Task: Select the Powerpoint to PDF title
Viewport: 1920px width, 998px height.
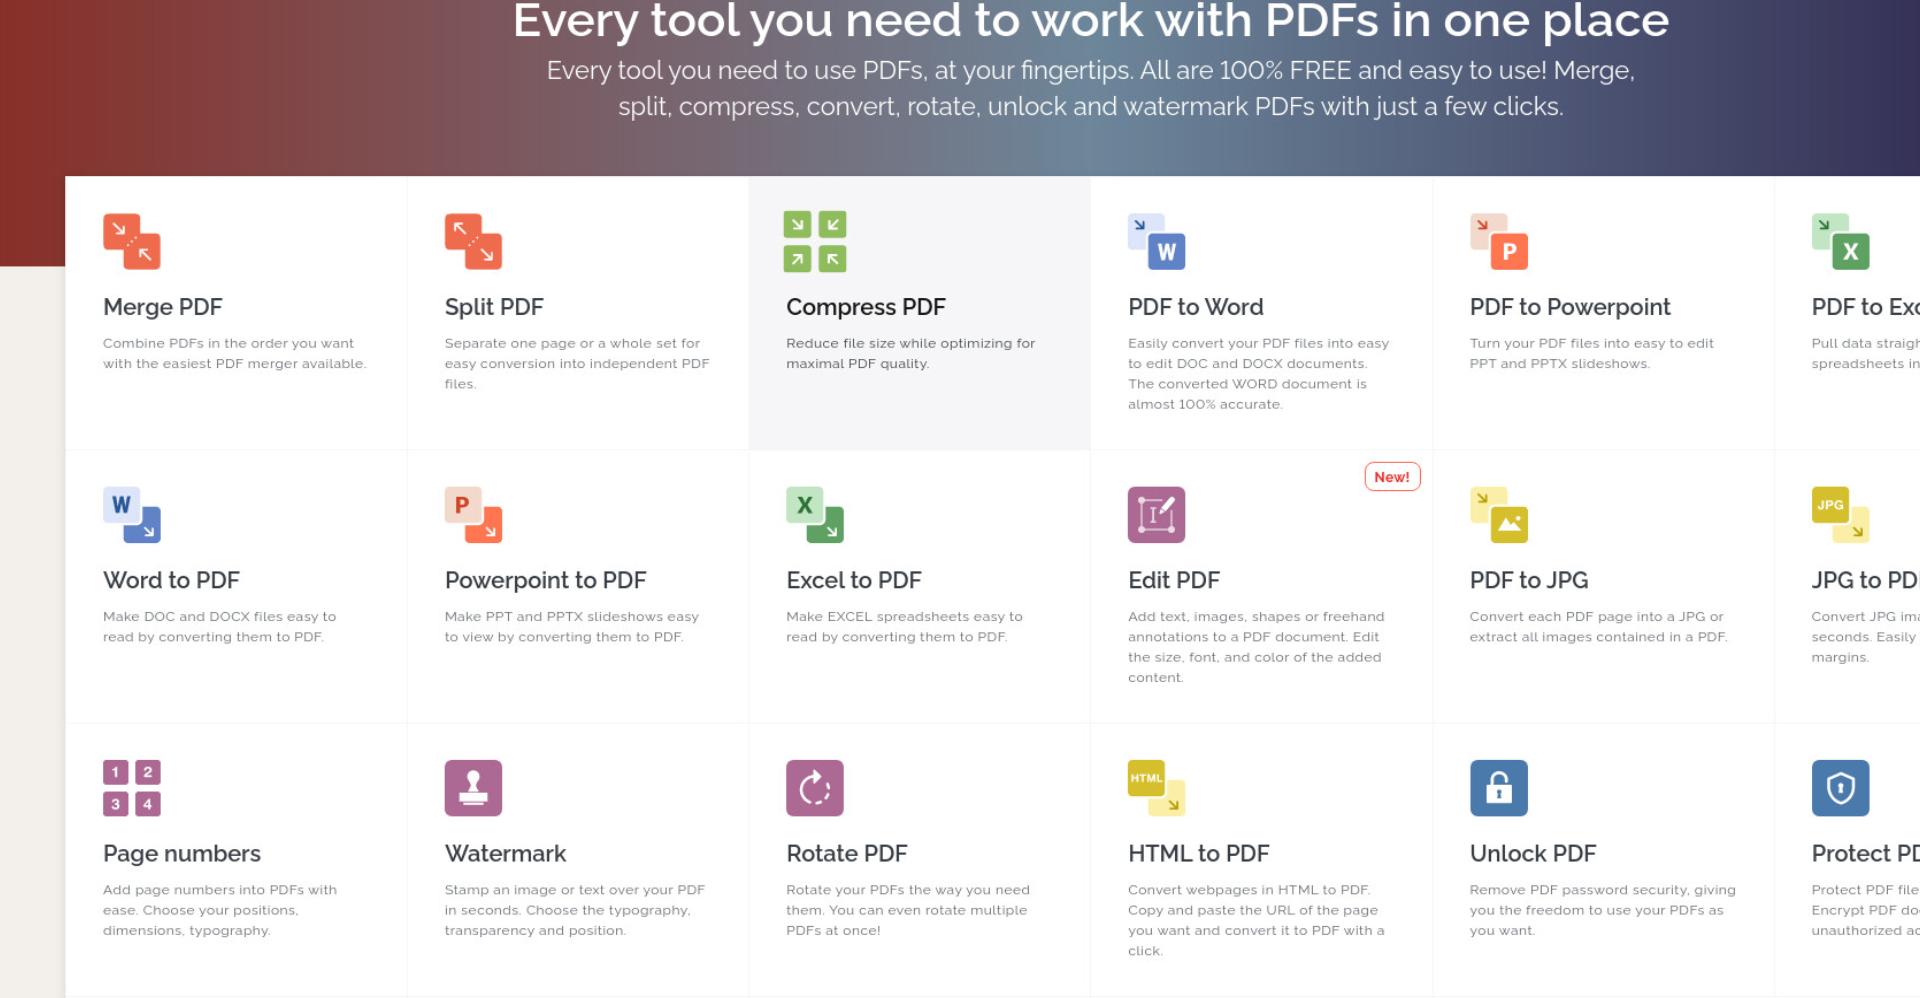Action: coord(545,580)
